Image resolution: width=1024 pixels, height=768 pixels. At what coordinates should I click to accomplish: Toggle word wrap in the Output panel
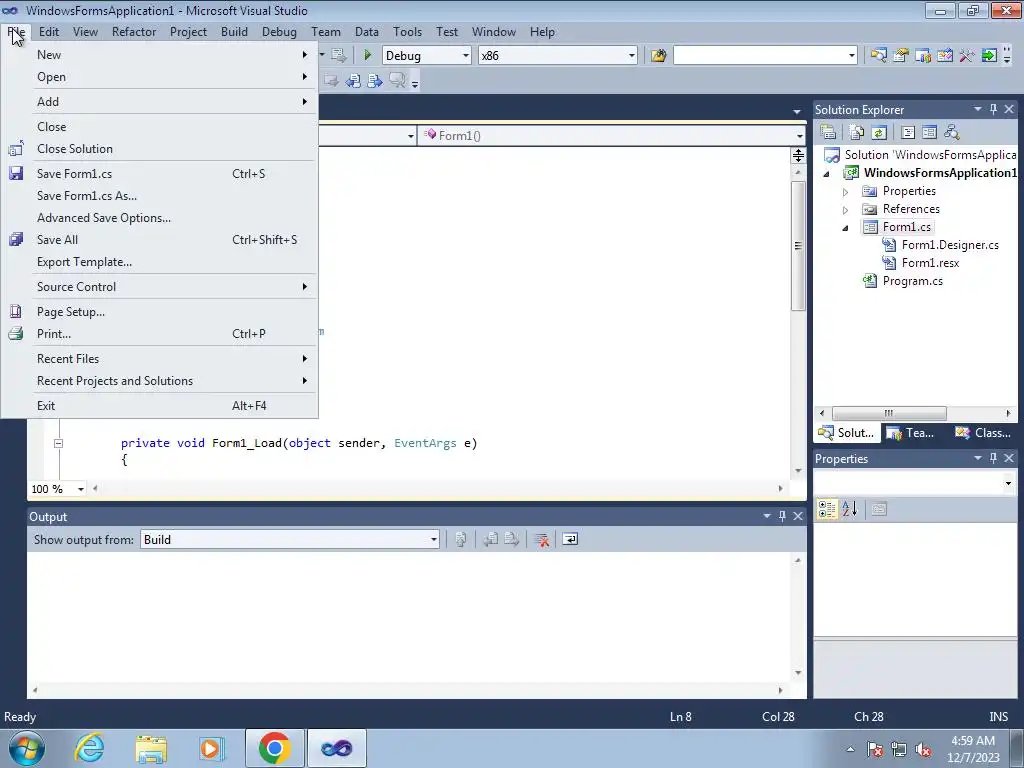pos(570,539)
